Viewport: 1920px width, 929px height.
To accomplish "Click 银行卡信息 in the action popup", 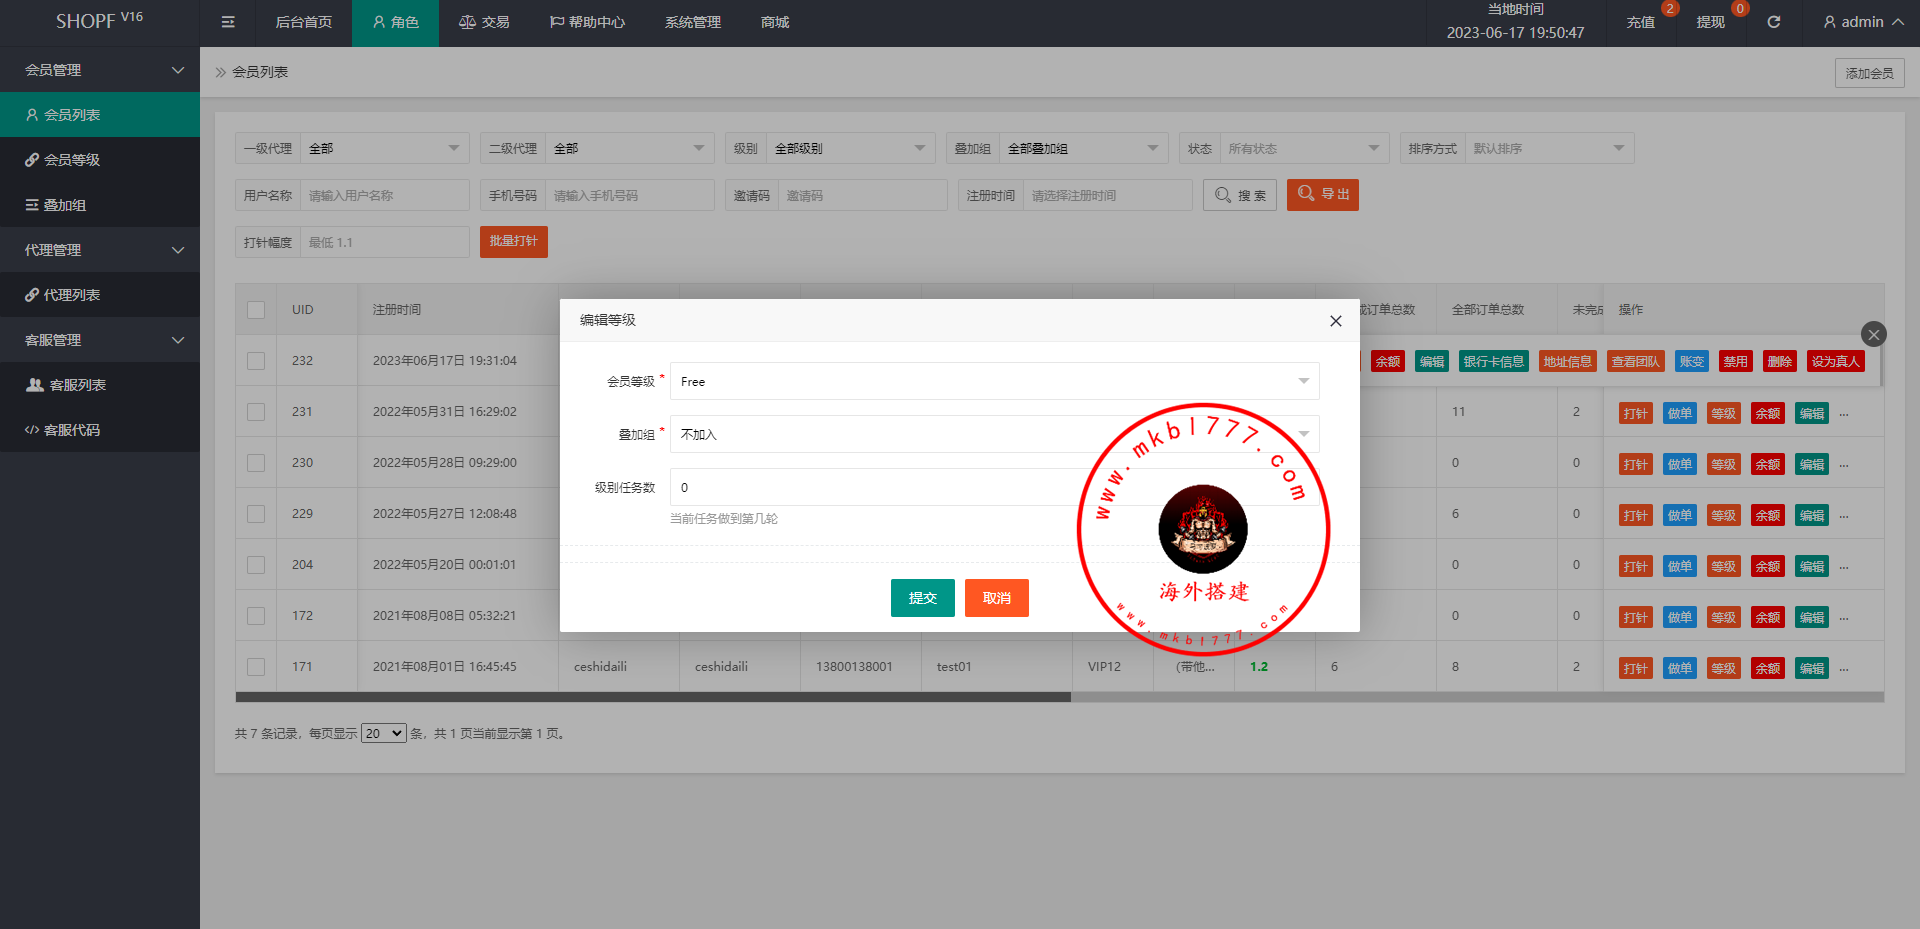I will (x=1494, y=361).
